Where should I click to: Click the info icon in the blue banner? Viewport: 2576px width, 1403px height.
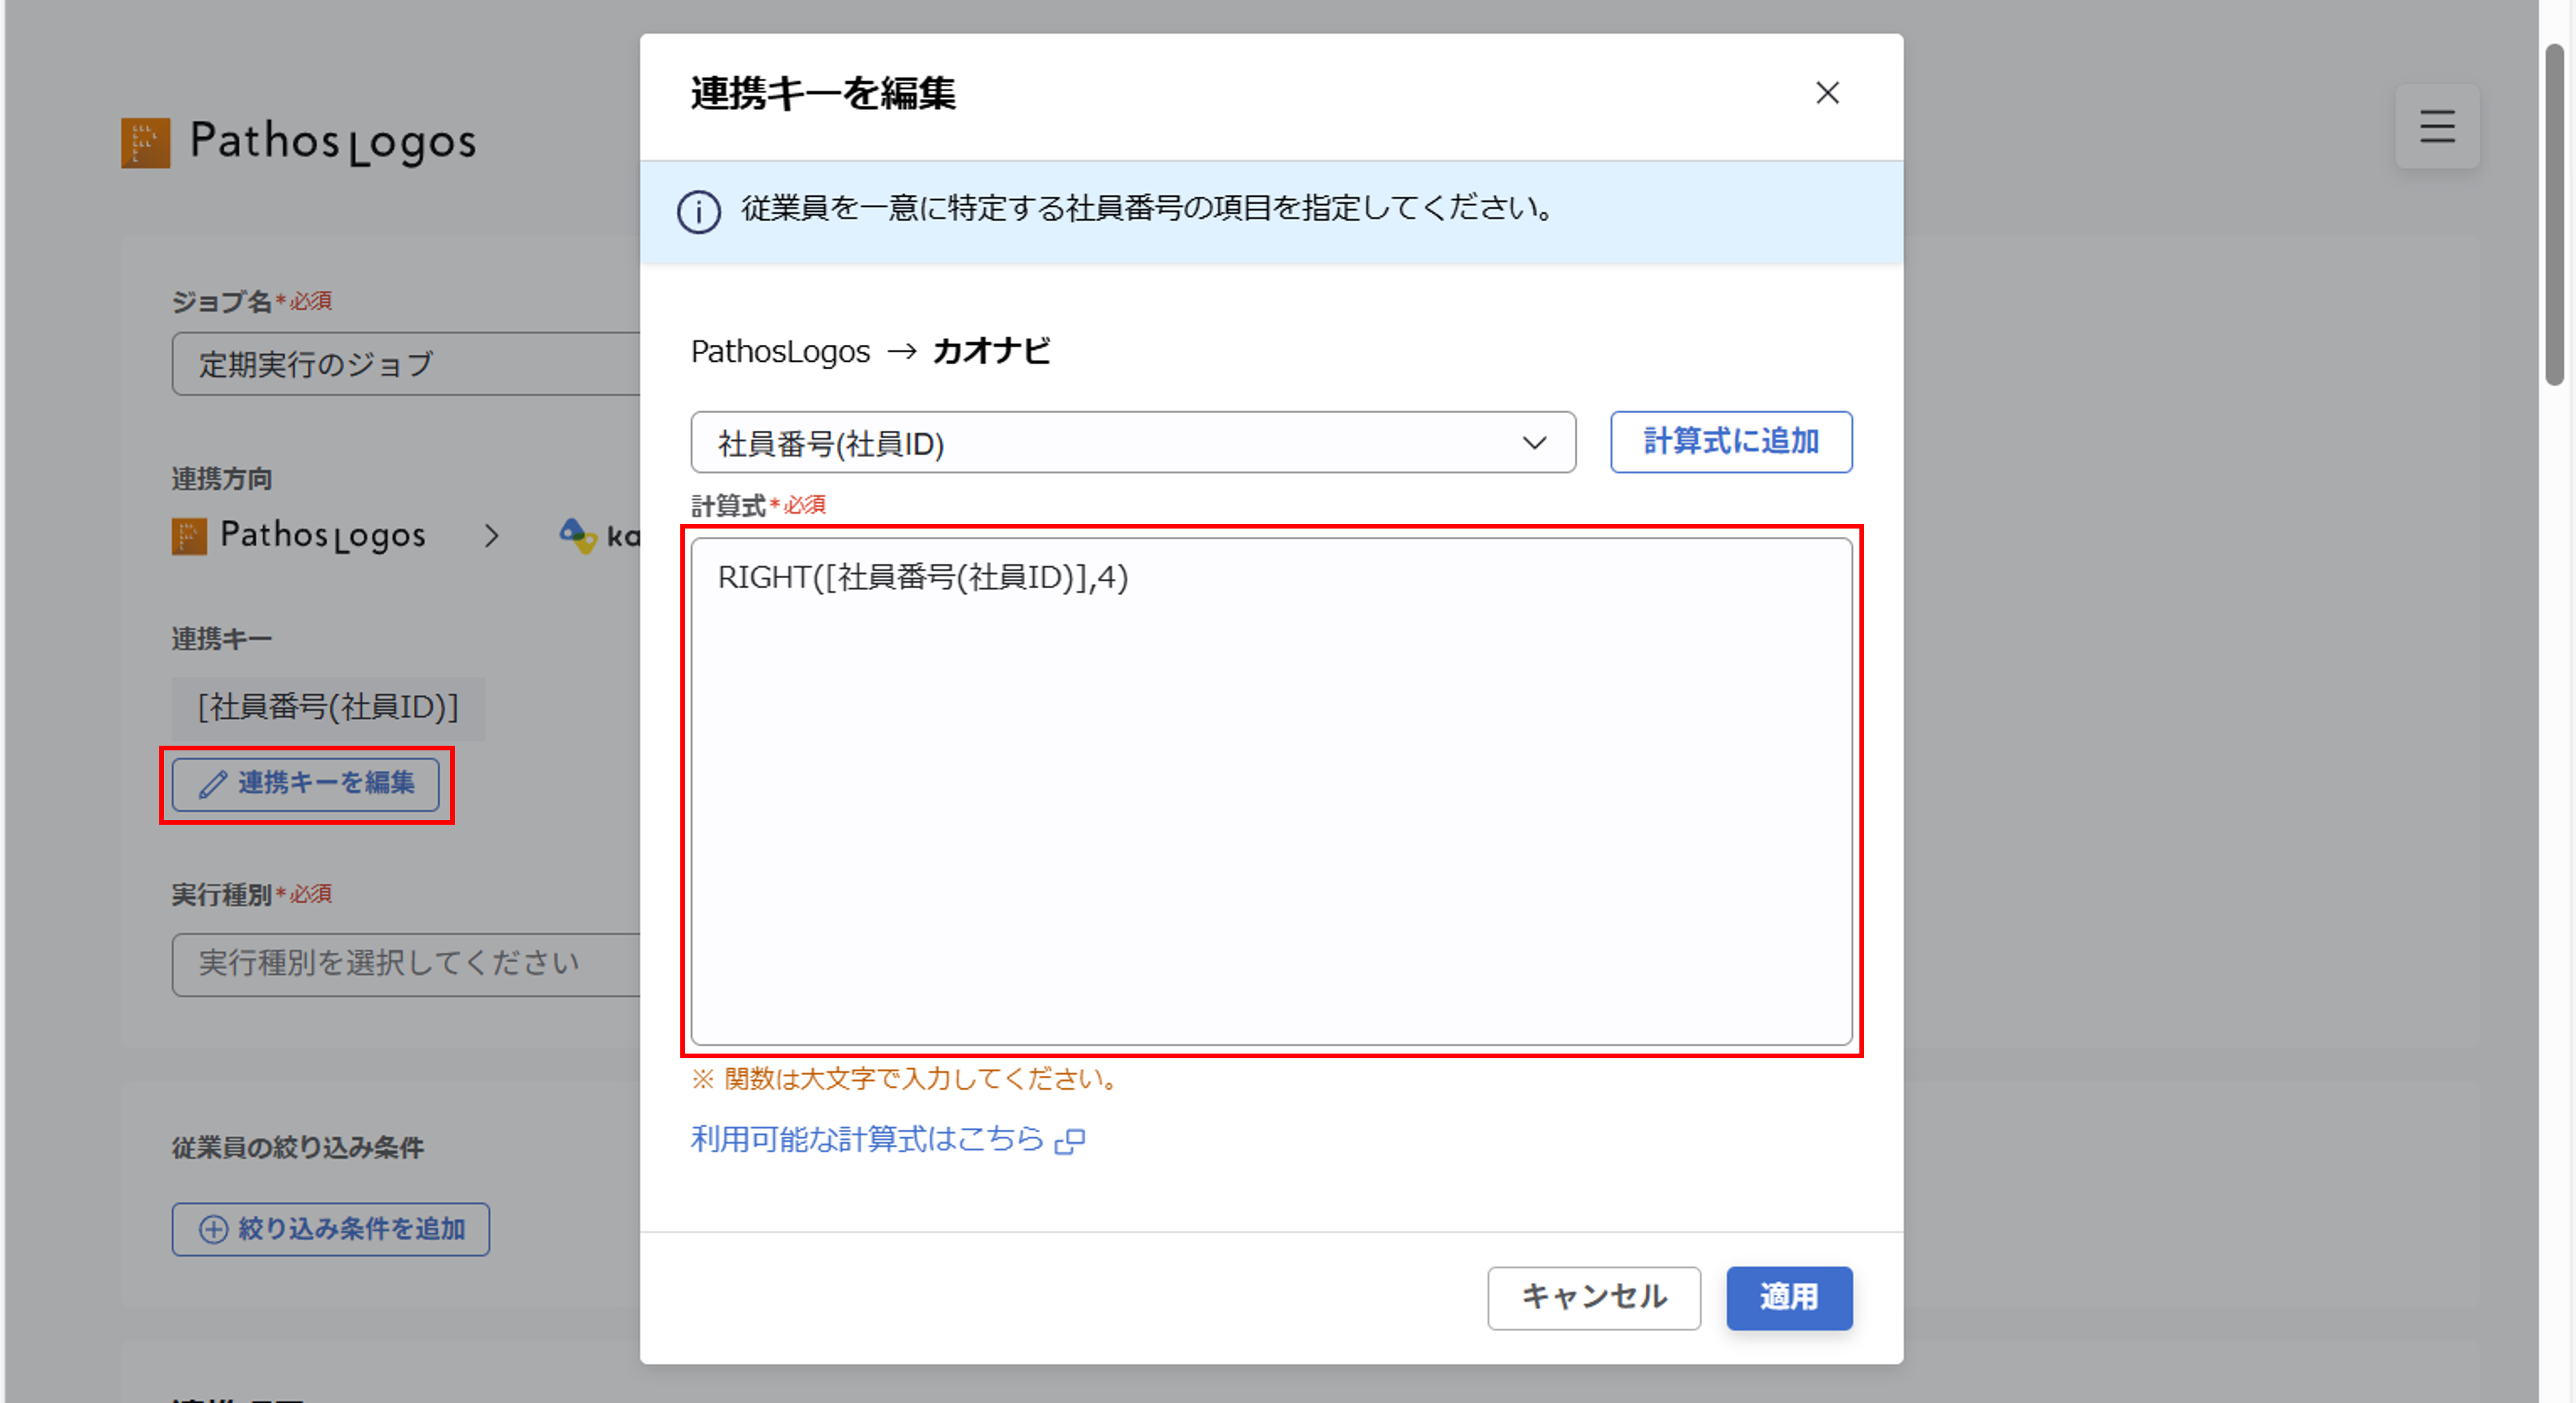click(698, 212)
